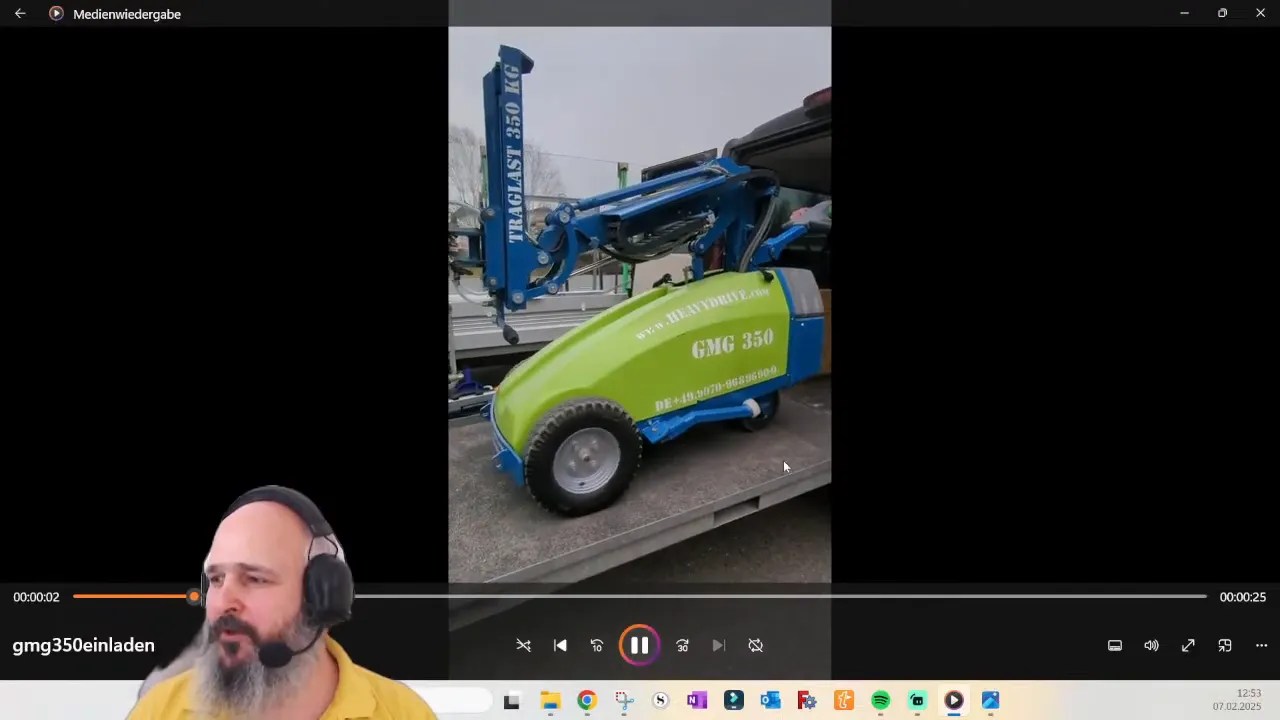Open Google Chrome from the taskbar
Screen dimensions: 1280x720
pos(587,701)
